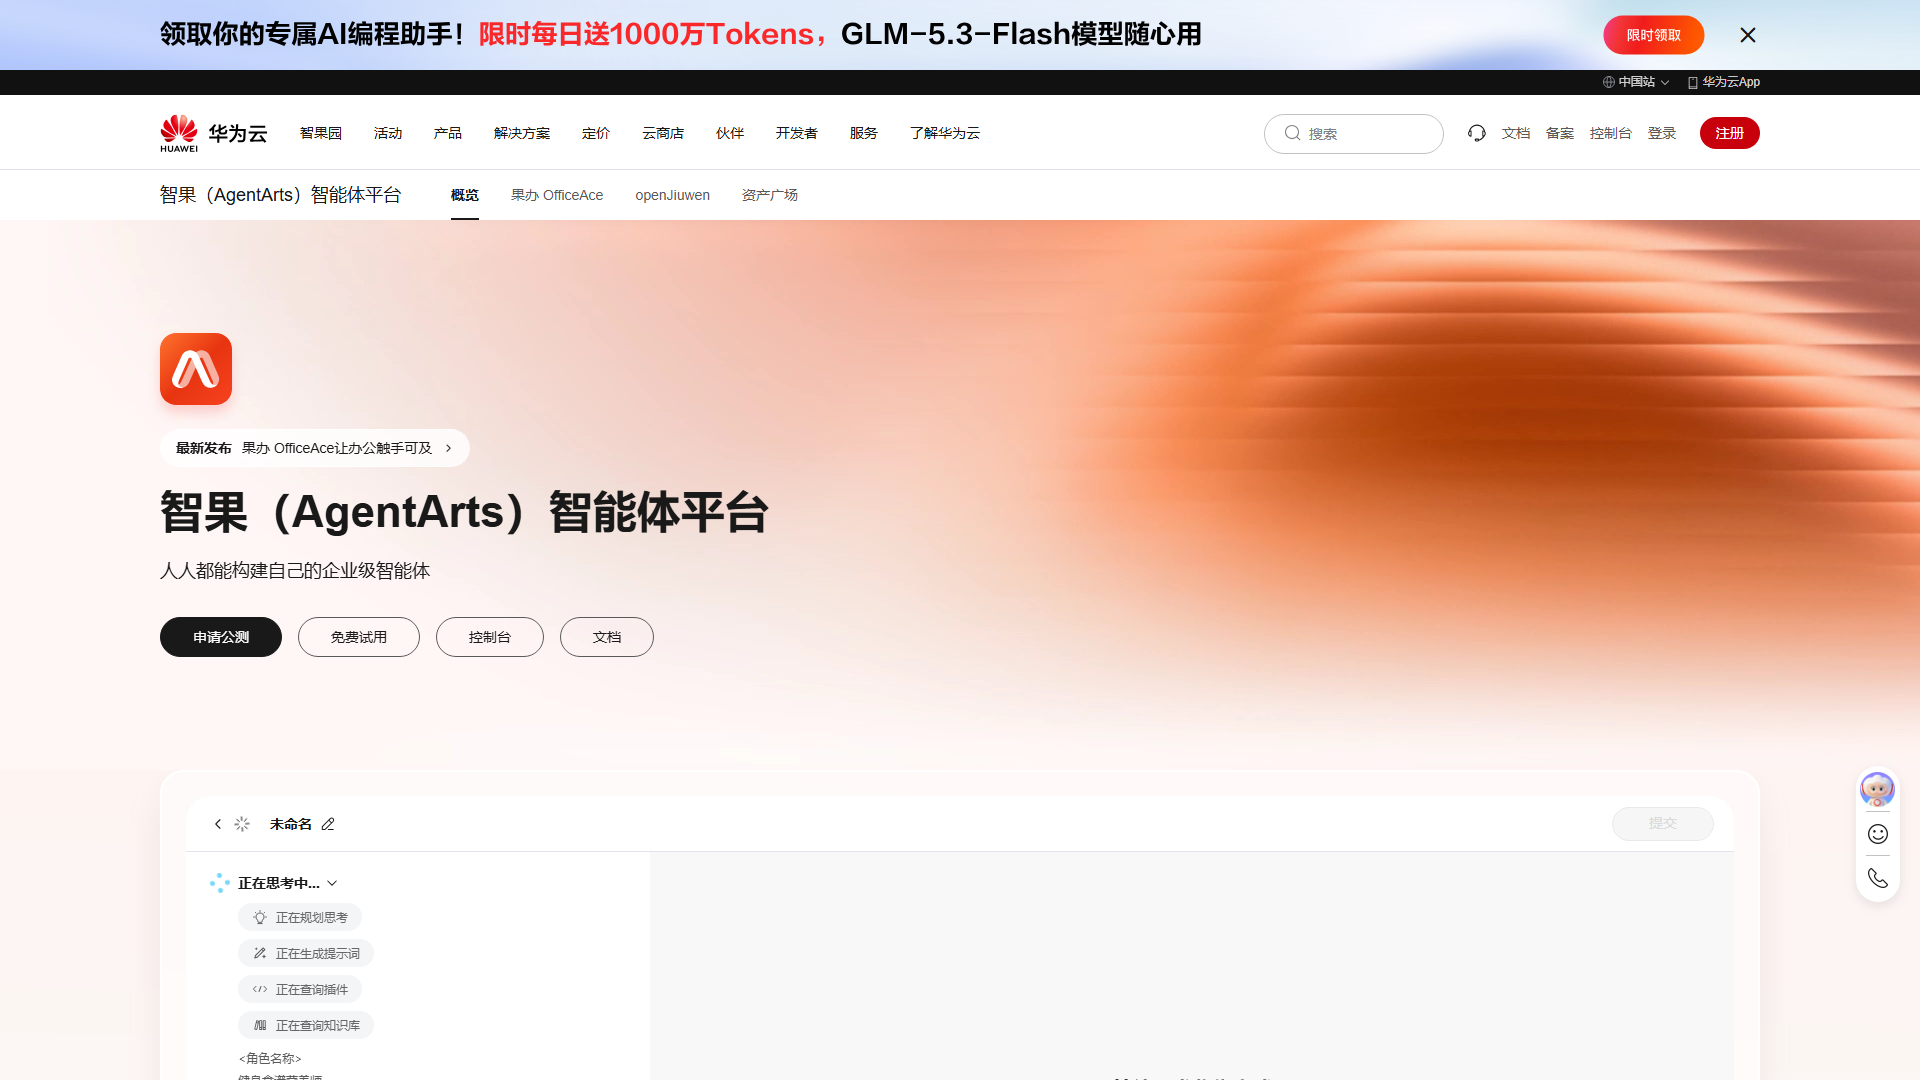
Task: Open the 伙伴 menu
Action: coord(730,133)
